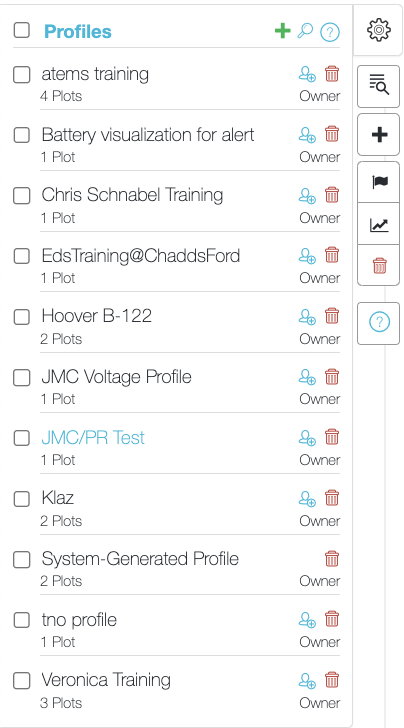Tick the Veronica Training checkbox
This screenshot has width=404, height=728.
[21, 681]
